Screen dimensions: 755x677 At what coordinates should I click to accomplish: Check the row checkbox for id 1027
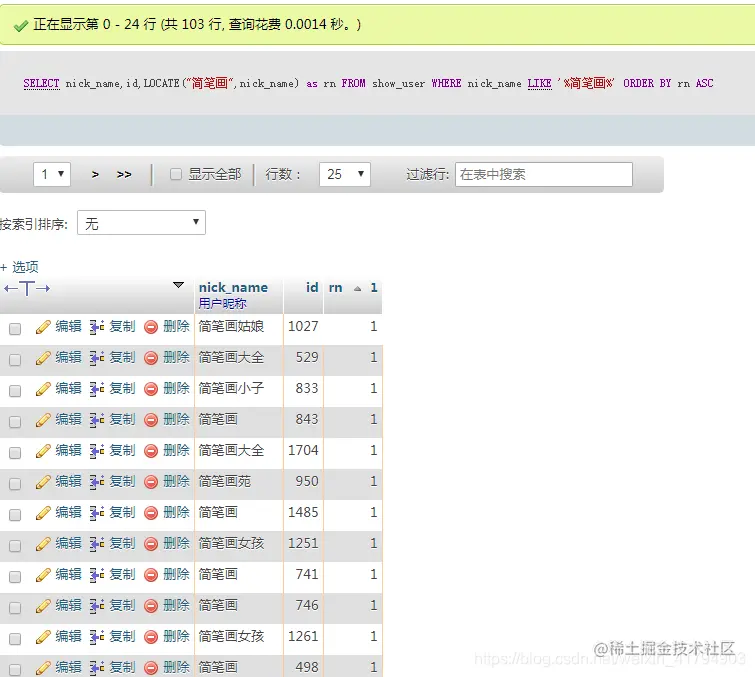[x=15, y=329]
